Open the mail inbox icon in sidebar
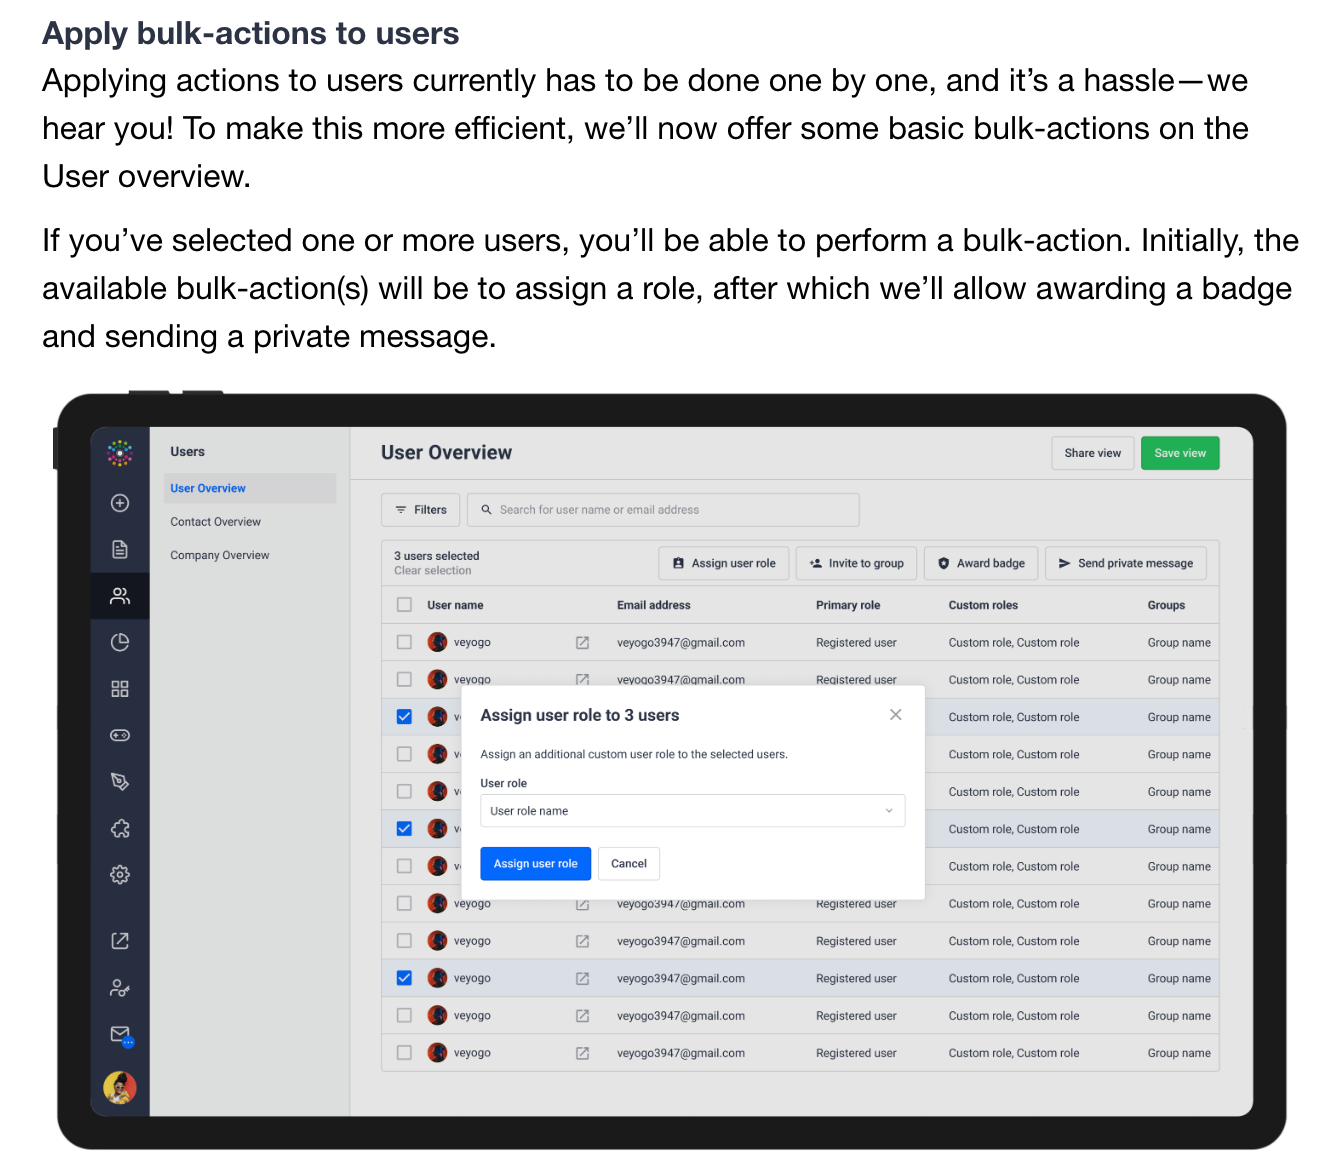 (x=120, y=1034)
